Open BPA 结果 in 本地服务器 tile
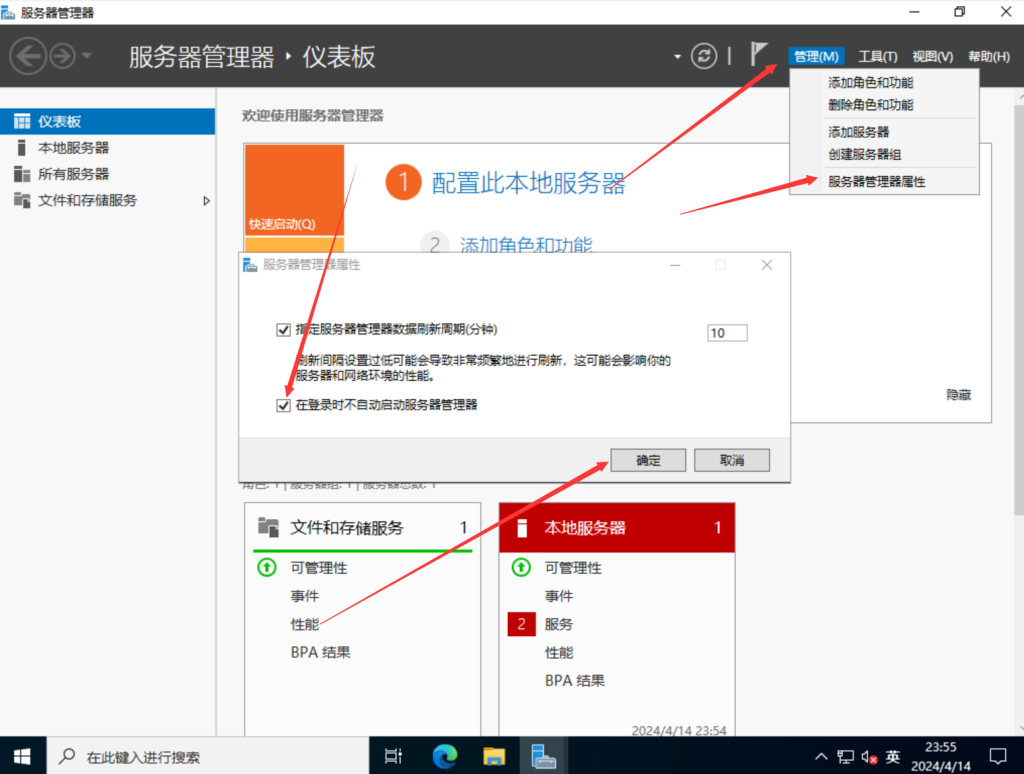Screen dimensions: 1024x774 click(x=575, y=681)
